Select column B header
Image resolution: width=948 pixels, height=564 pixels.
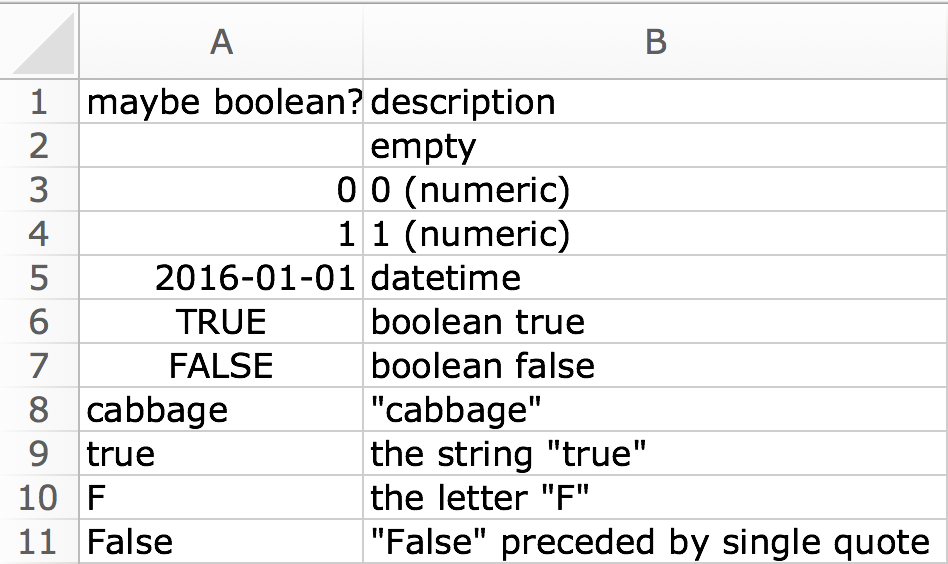click(x=655, y=42)
